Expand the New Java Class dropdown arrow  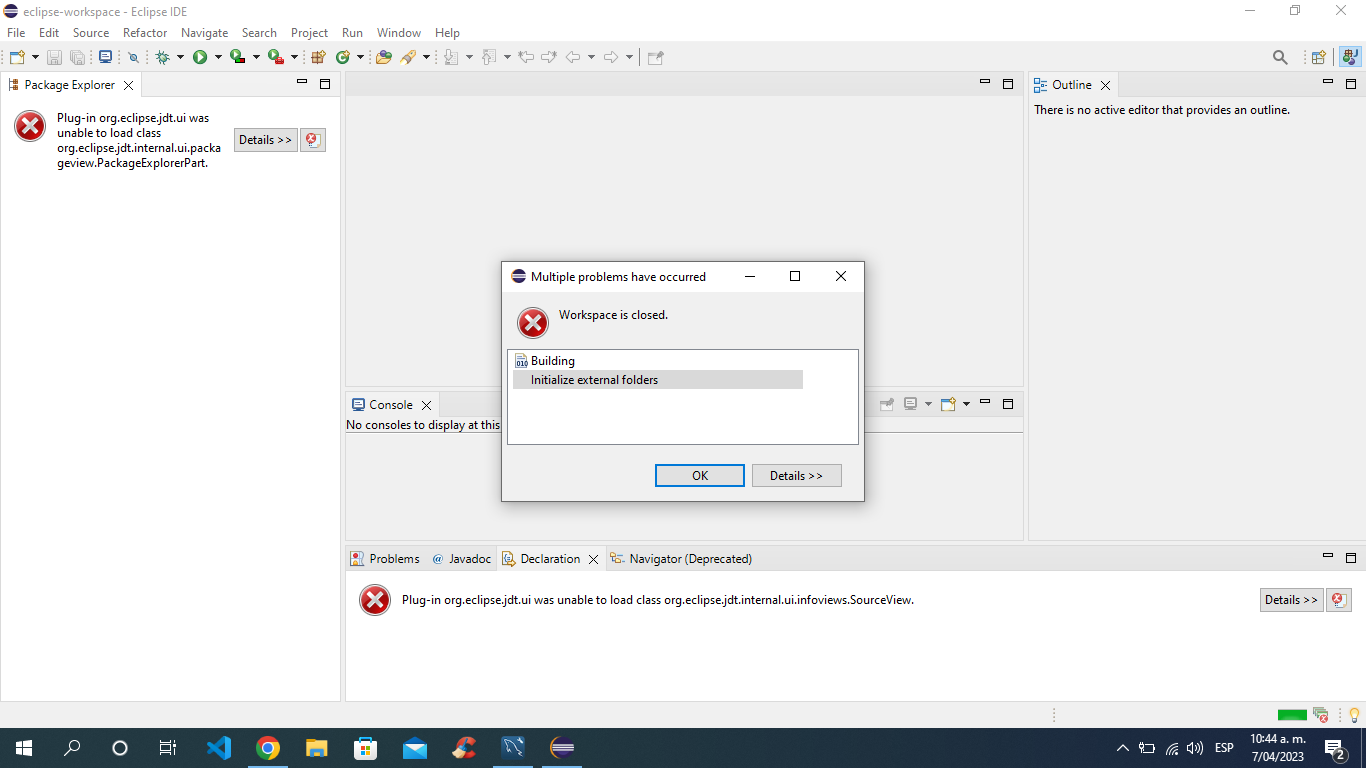pos(360,57)
